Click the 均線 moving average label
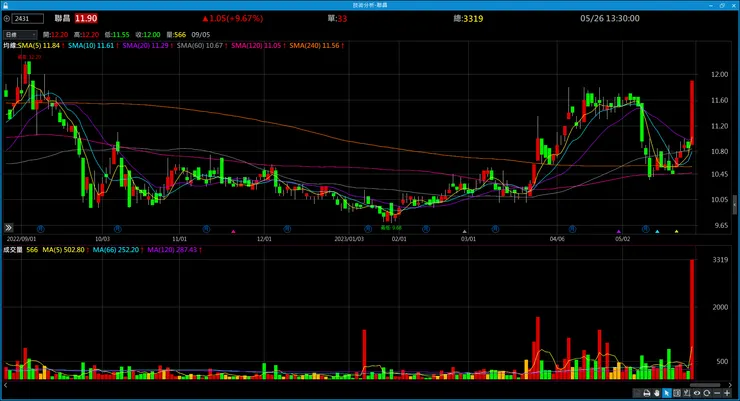 click(x=10, y=46)
